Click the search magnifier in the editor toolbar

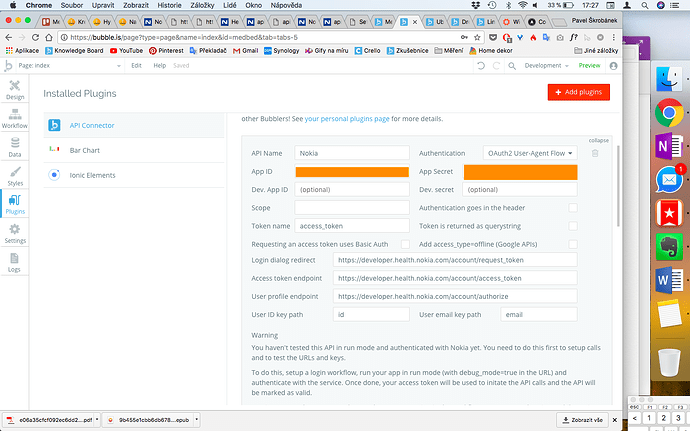[x=512, y=66]
